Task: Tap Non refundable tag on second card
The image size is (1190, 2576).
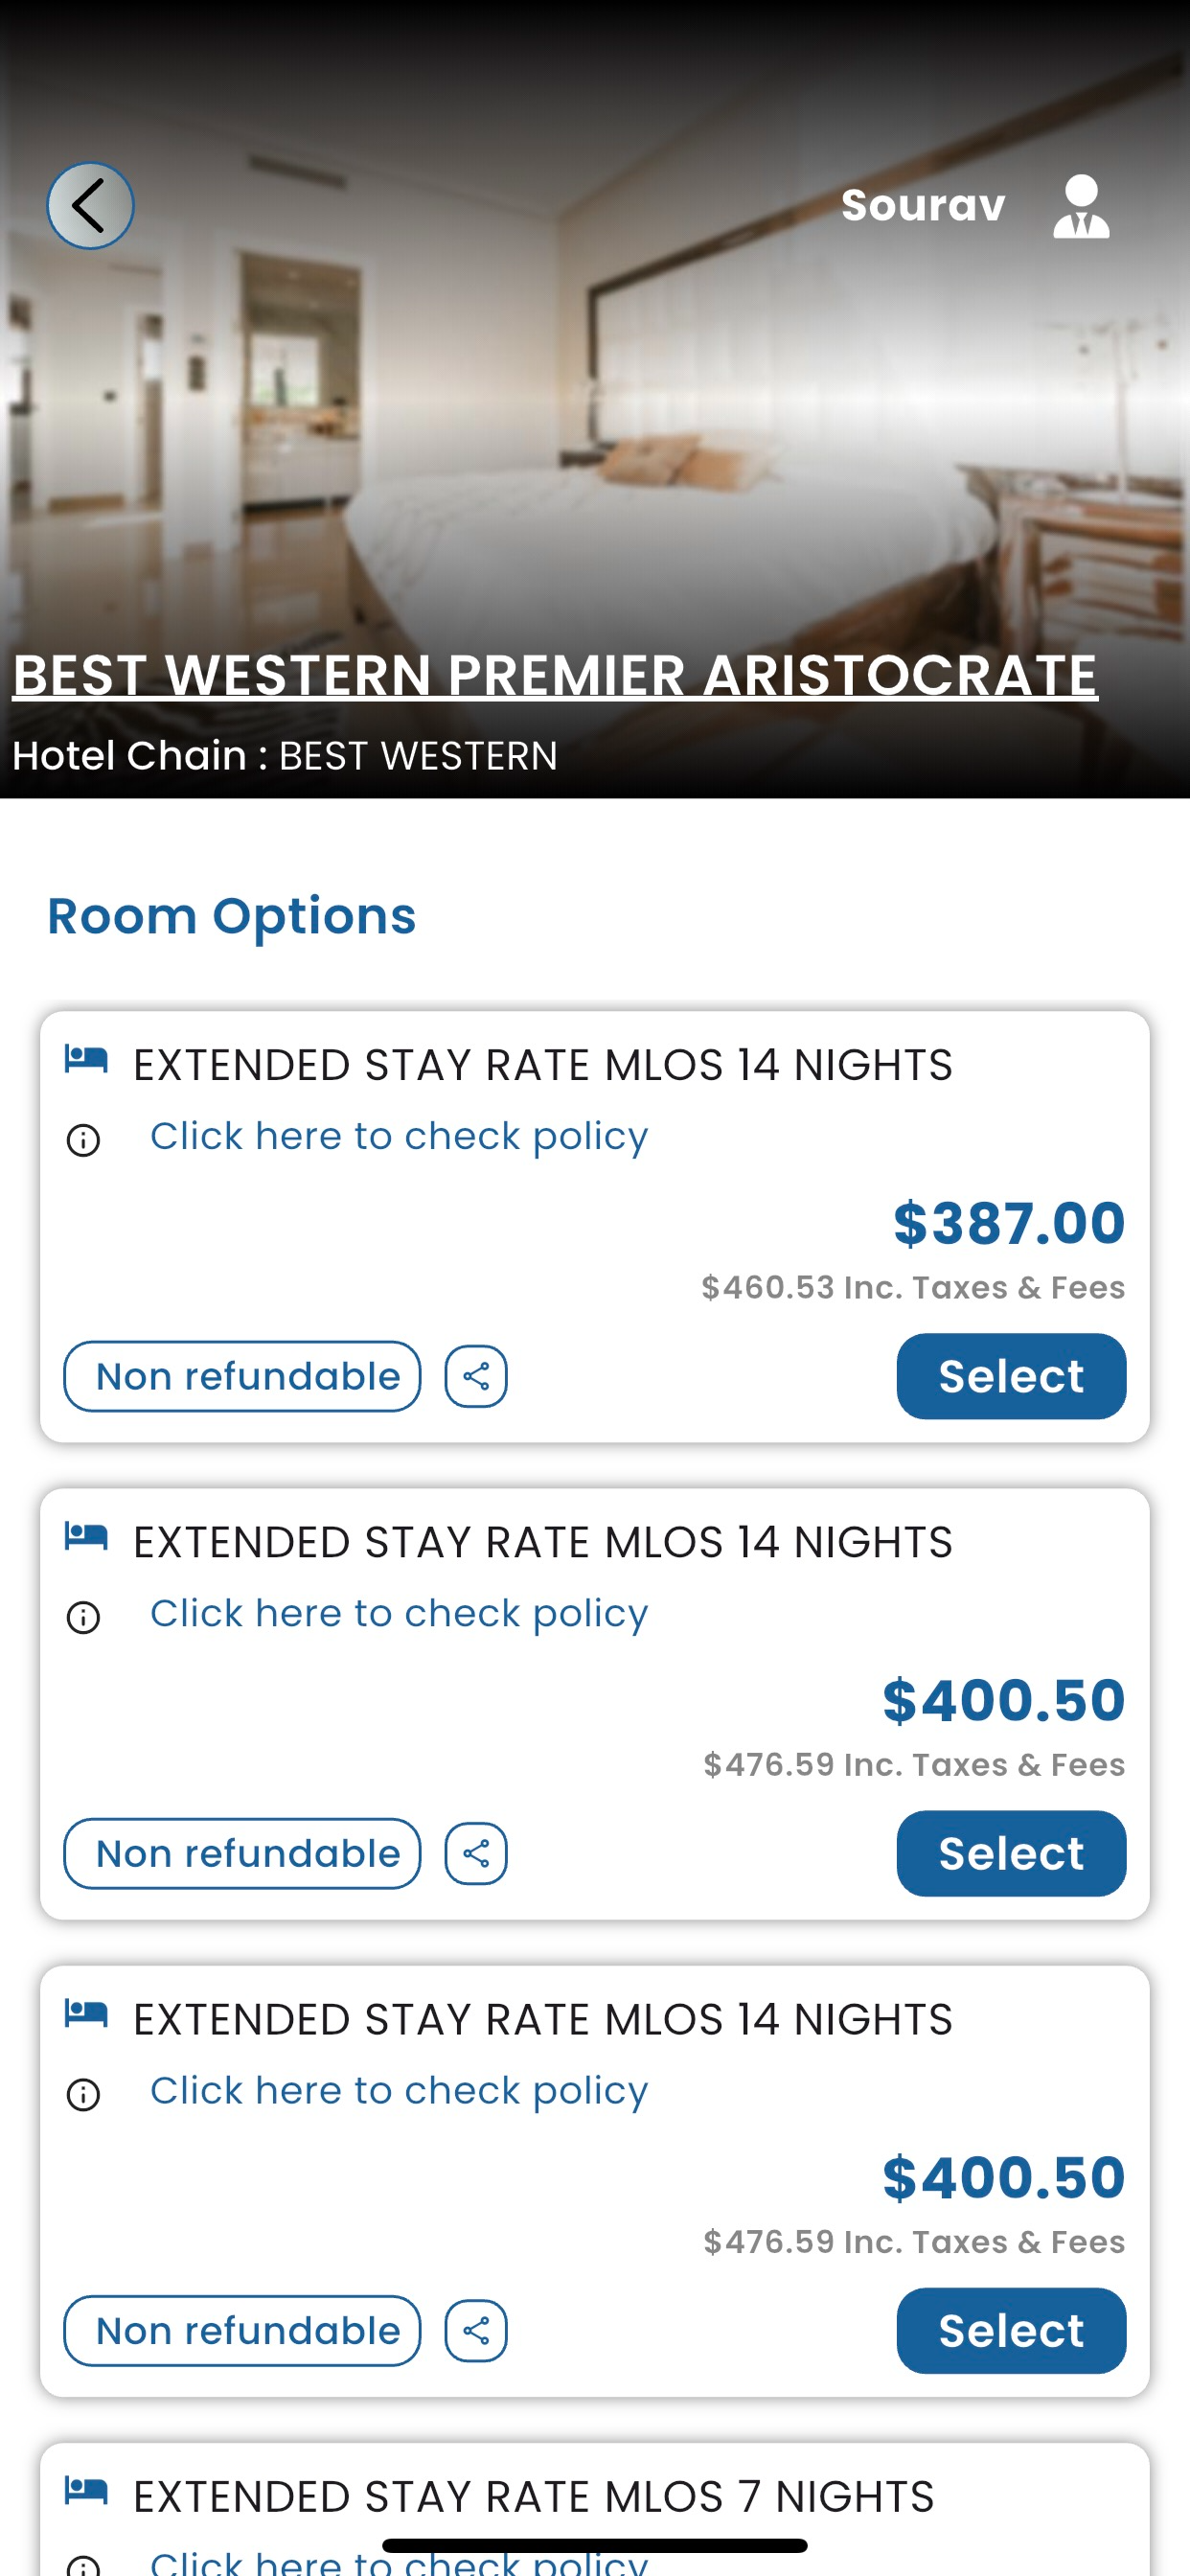Action: (x=242, y=1853)
